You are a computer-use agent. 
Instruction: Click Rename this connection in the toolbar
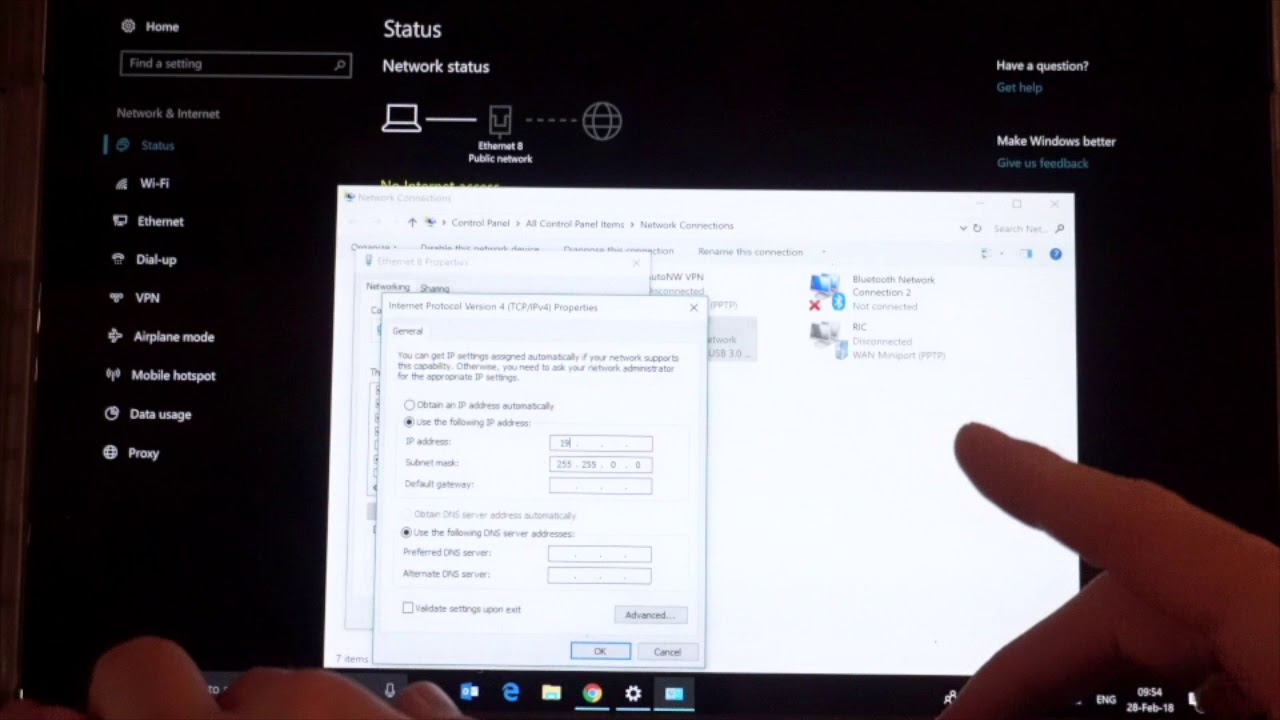750,252
